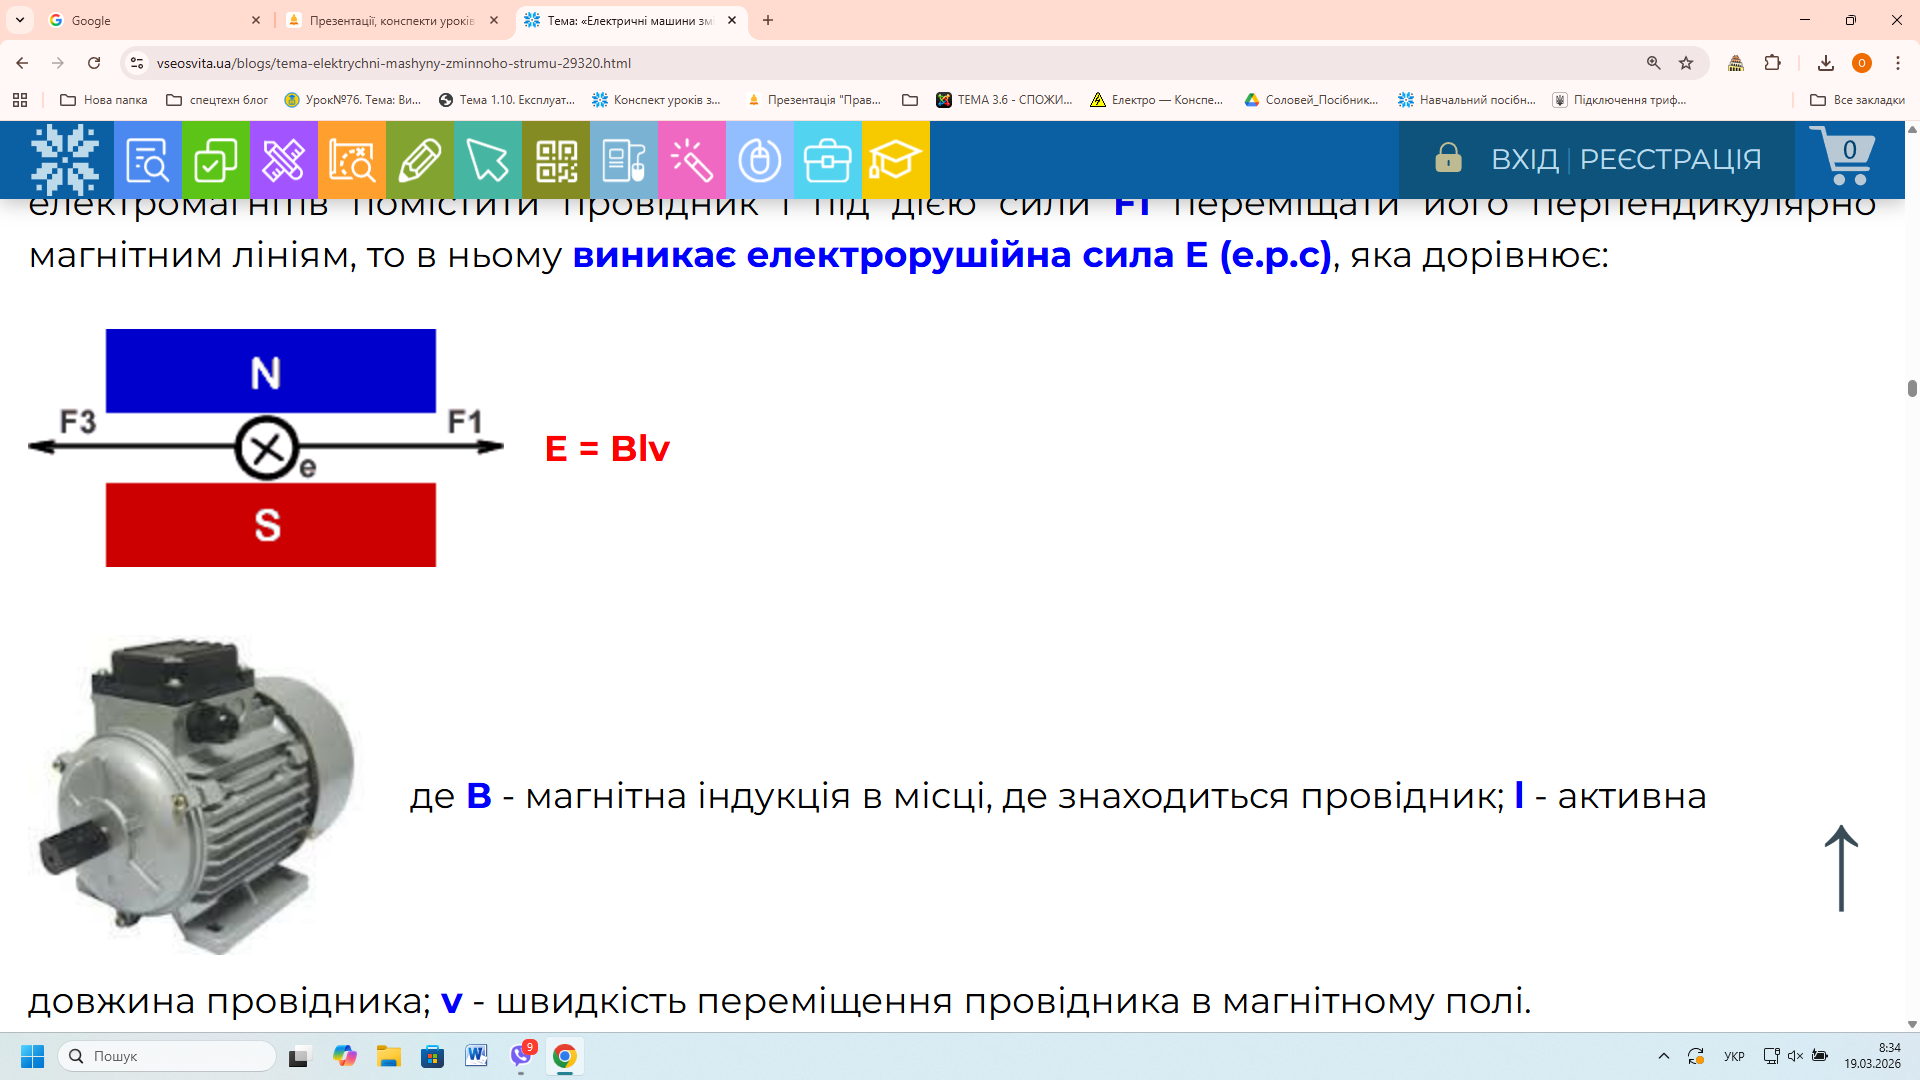Open the tab search dropdown arrow
The width and height of the screenshot is (1920, 1080).
pos(20,20)
